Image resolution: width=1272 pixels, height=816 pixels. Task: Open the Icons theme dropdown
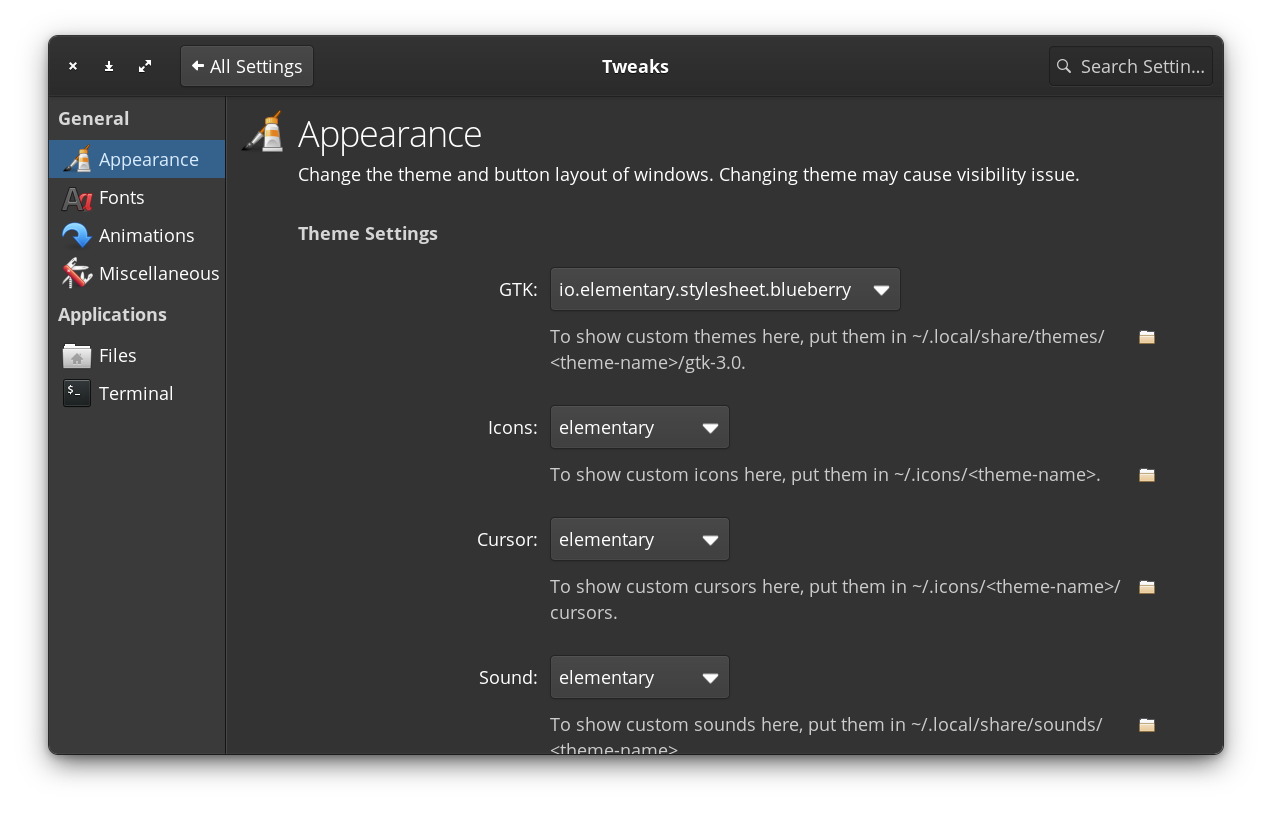tap(639, 428)
